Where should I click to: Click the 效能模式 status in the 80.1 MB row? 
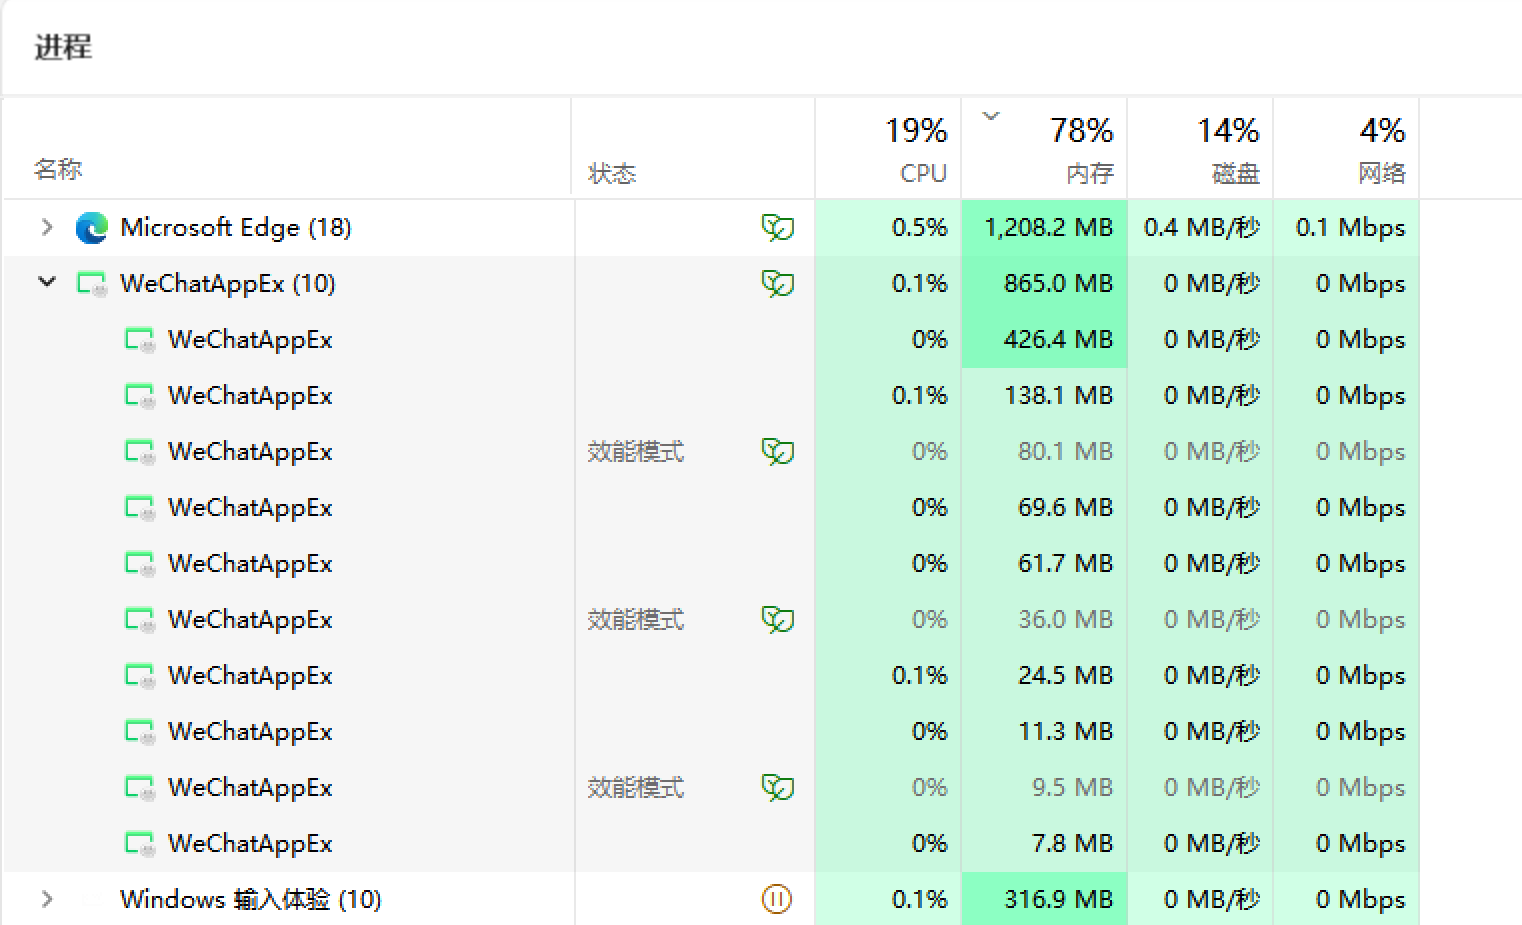[636, 452]
